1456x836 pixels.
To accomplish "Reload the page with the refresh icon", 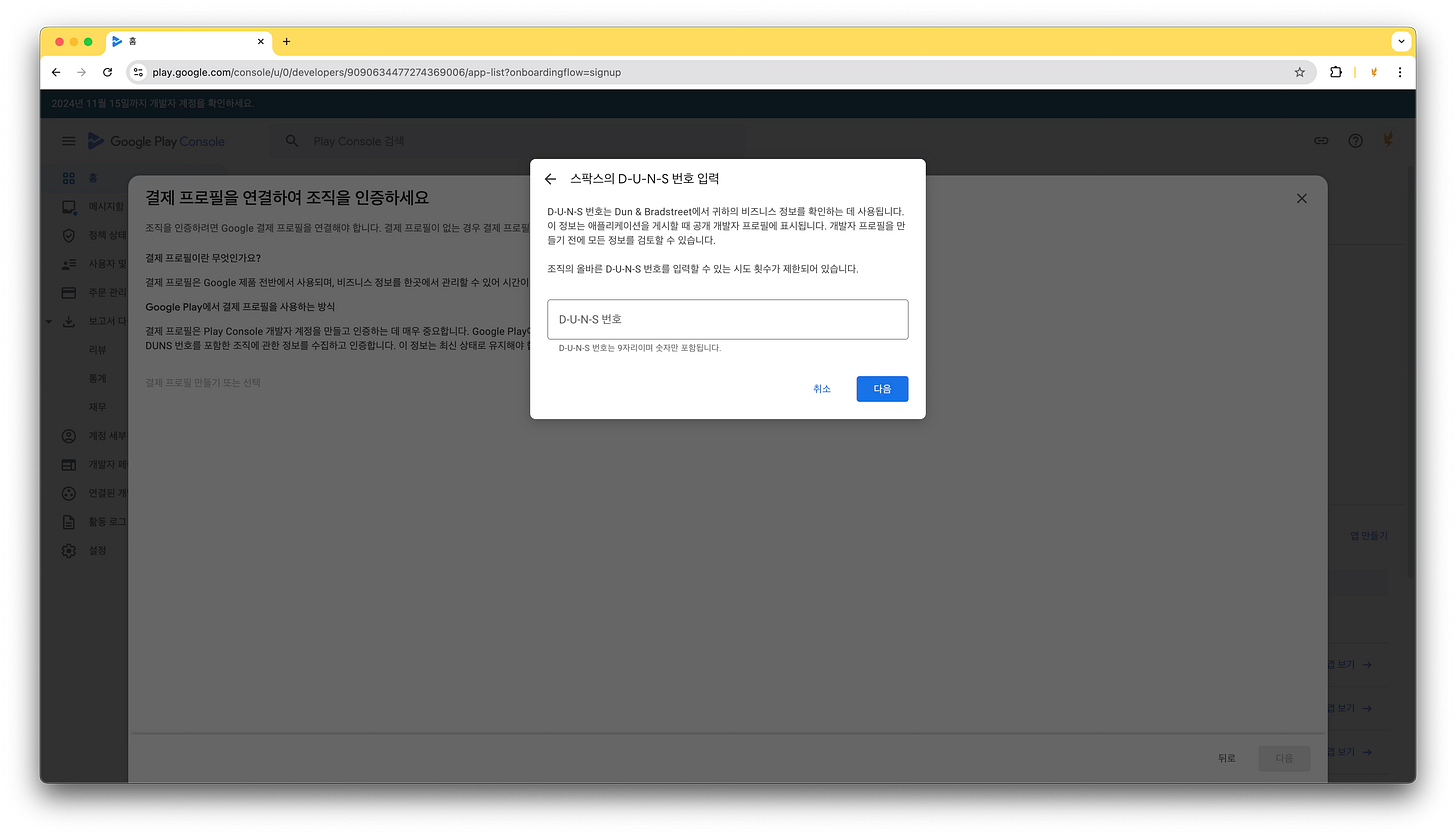I will (108, 72).
